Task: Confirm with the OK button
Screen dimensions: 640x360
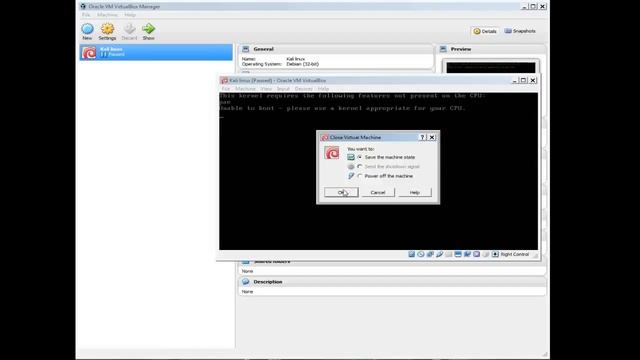Action: [x=341, y=192]
